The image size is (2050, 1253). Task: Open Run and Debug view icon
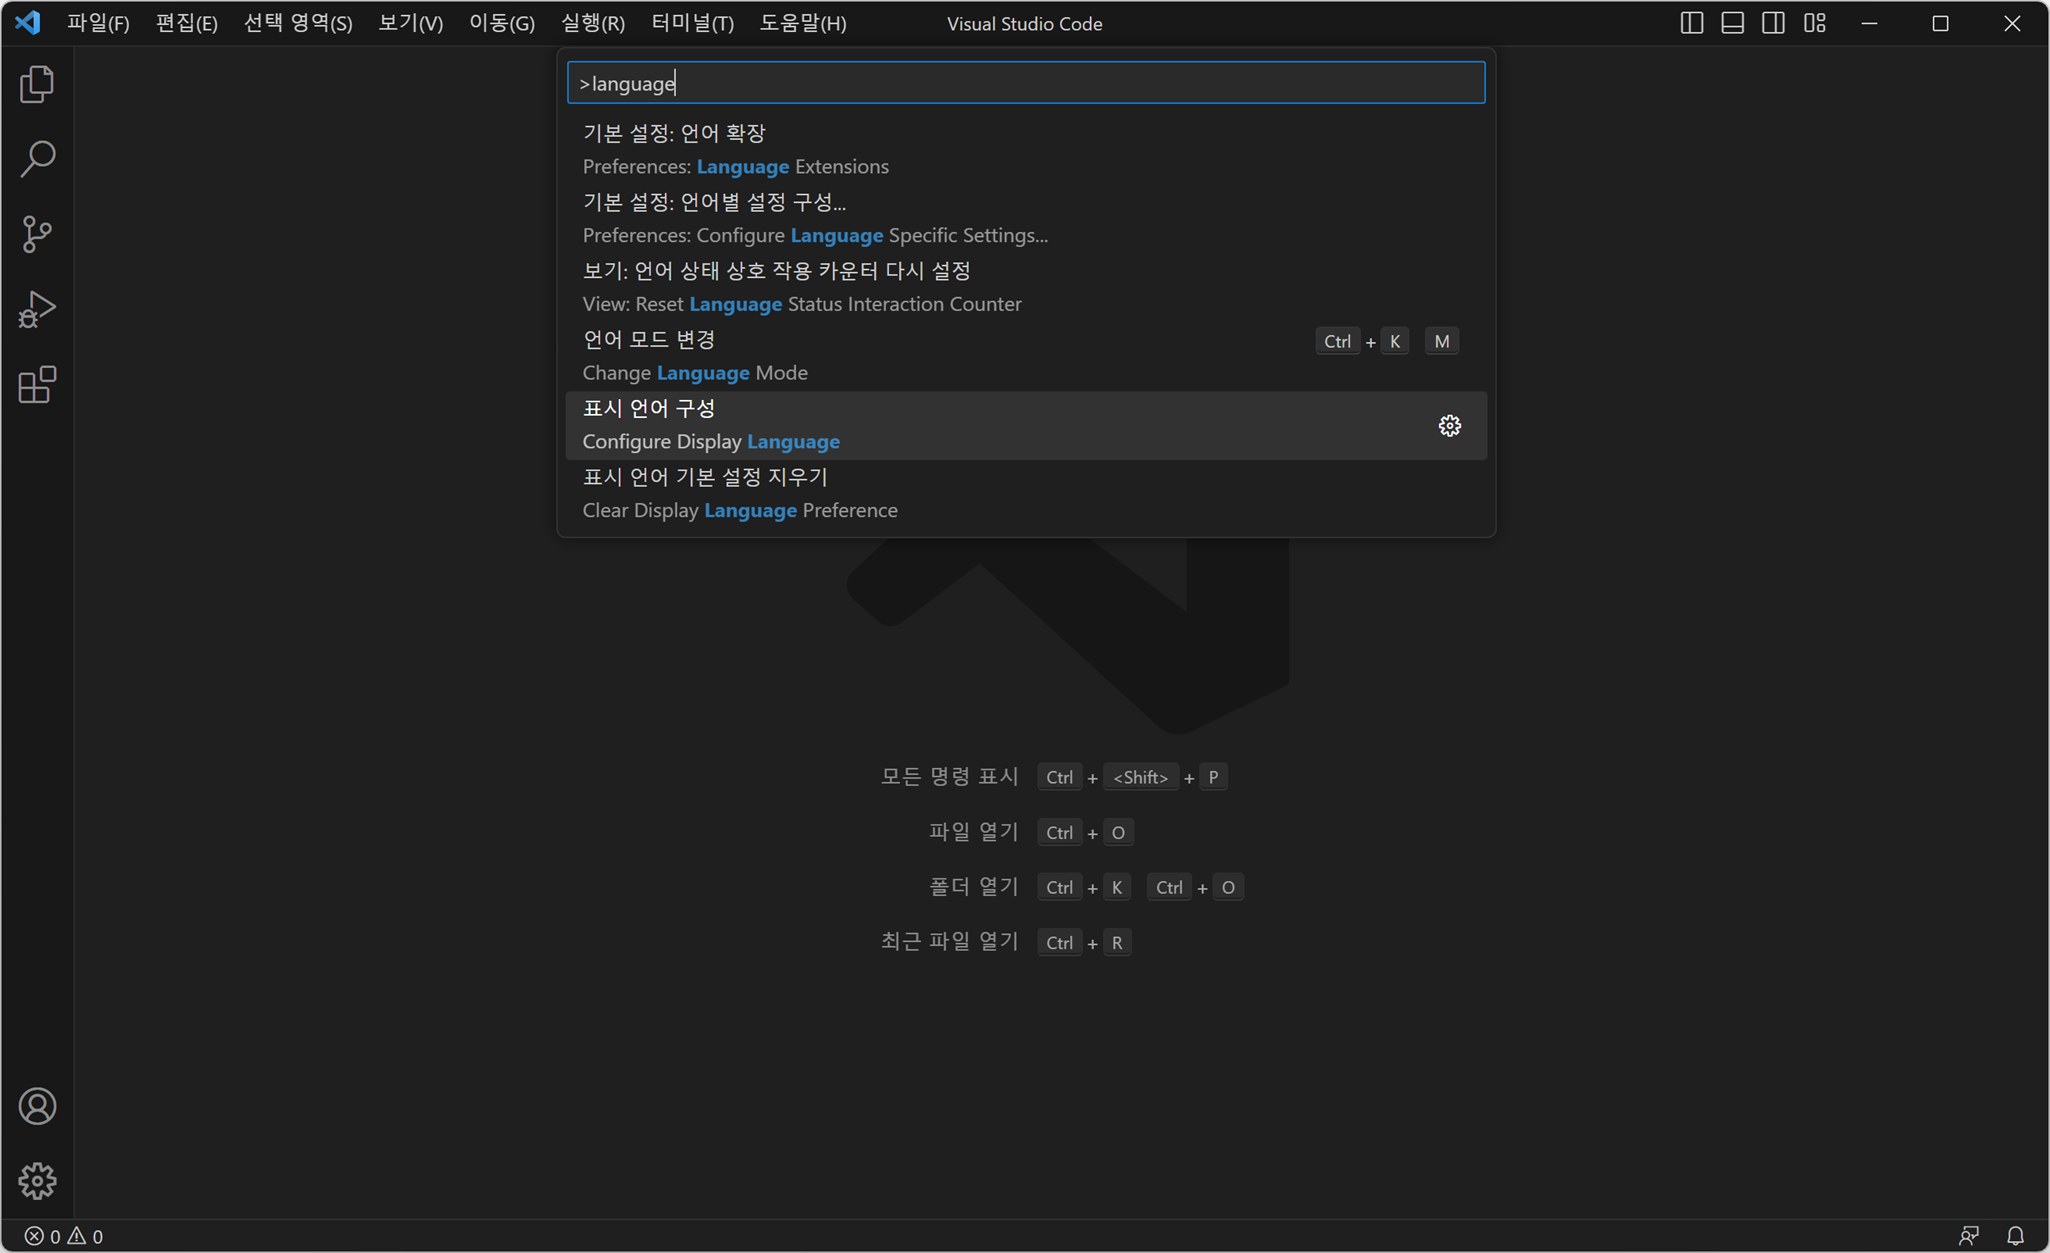tap(37, 309)
